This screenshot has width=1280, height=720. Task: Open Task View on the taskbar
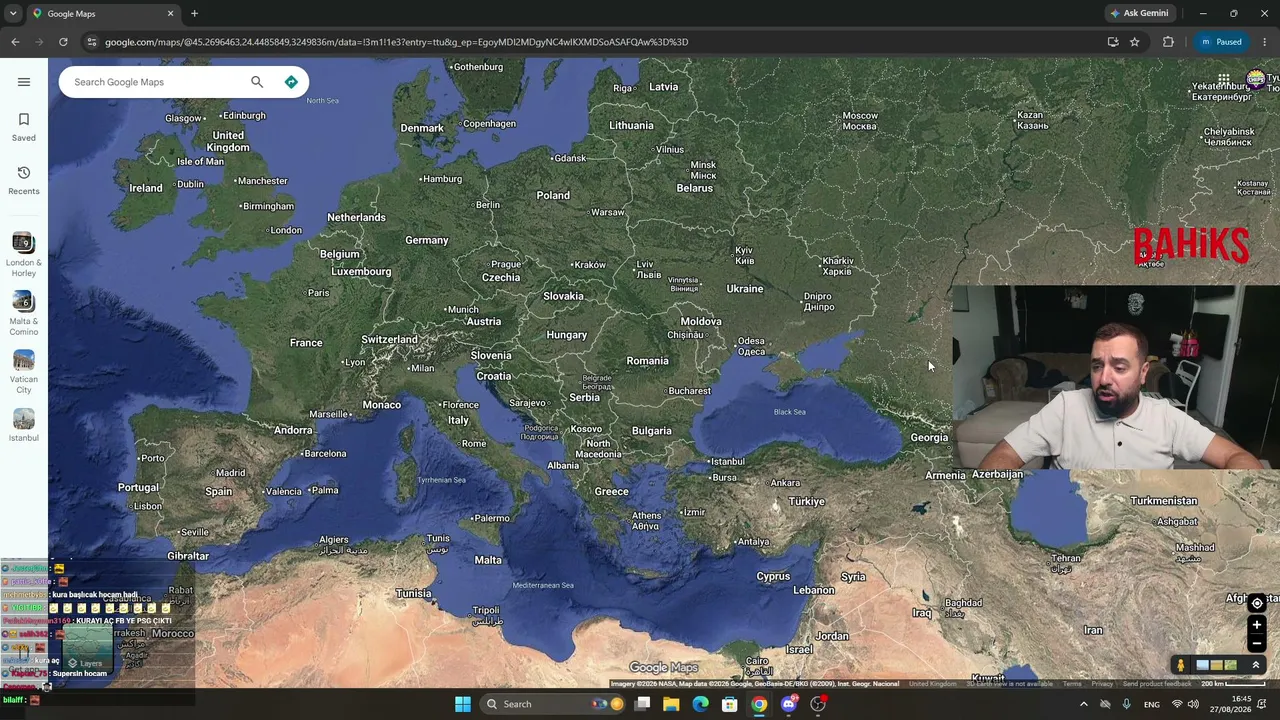click(x=642, y=704)
